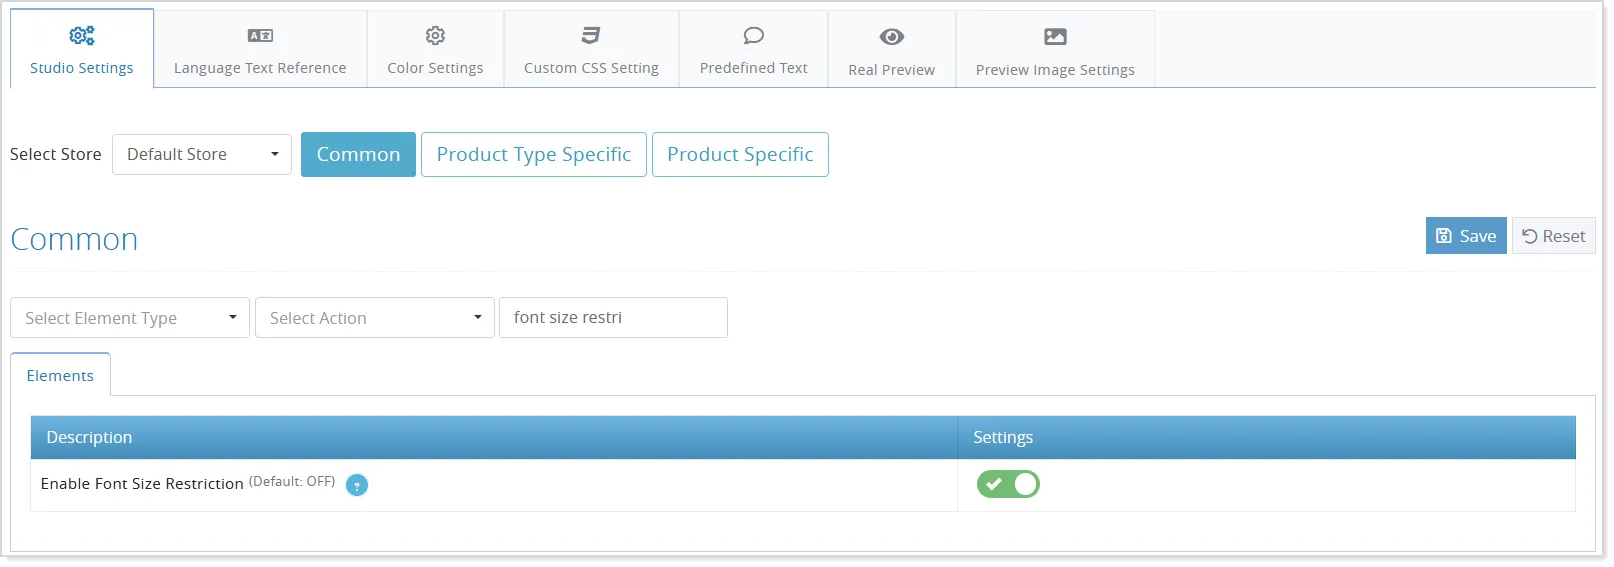Go to Predefined Text tab
The image size is (1614, 567).
tap(754, 49)
